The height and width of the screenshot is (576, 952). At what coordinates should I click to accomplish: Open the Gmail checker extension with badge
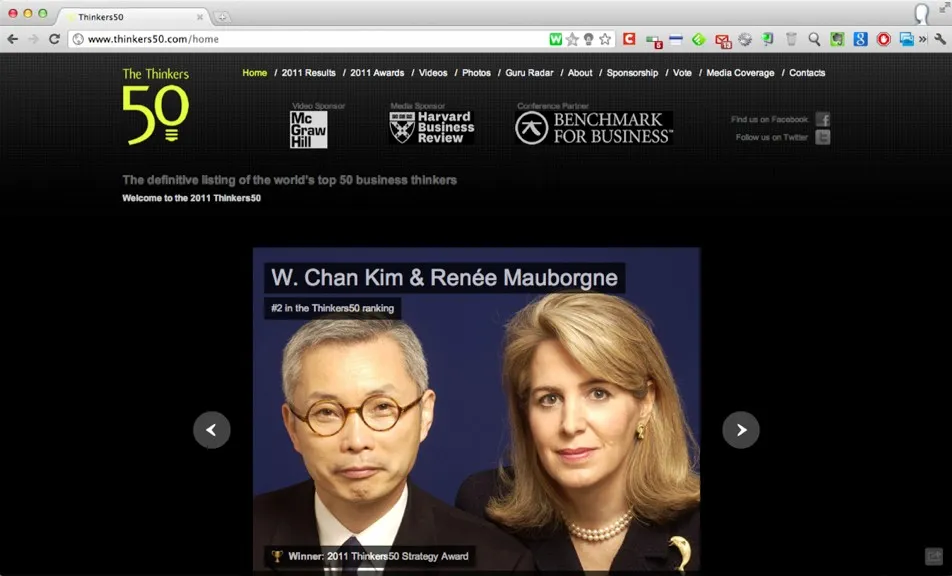[722, 40]
